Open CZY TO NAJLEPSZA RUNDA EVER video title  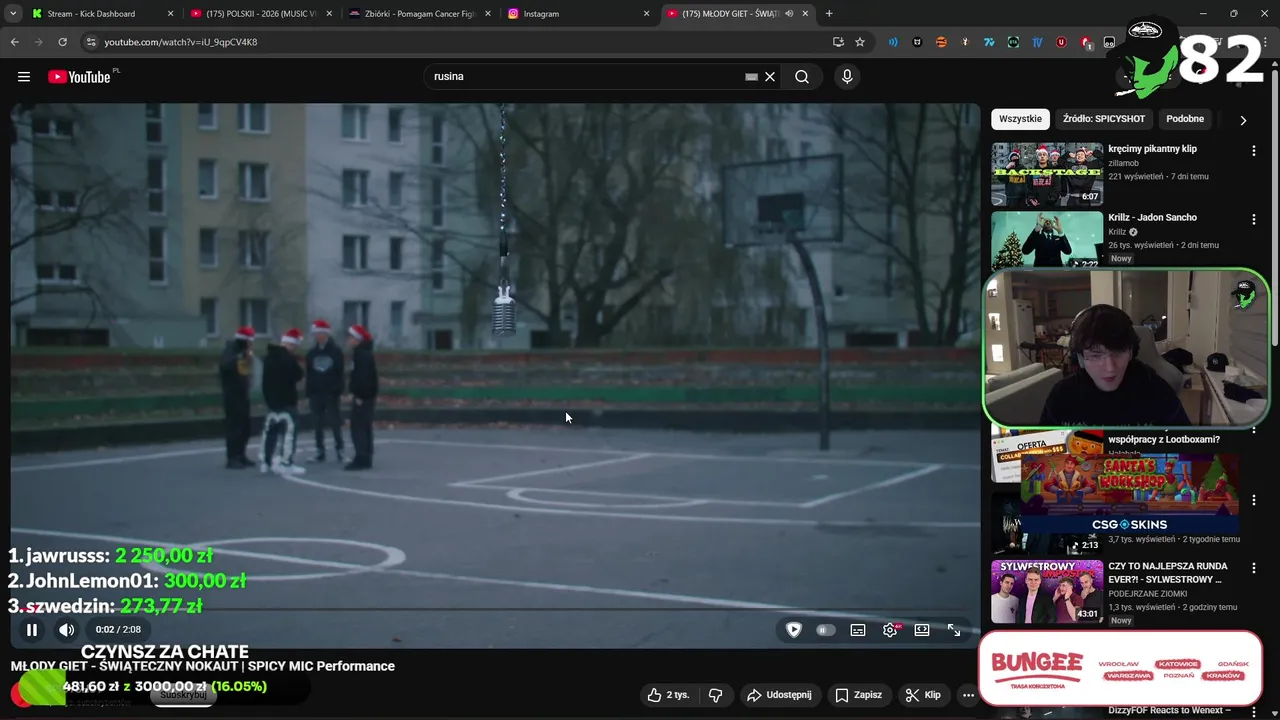[x=1167, y=573]
